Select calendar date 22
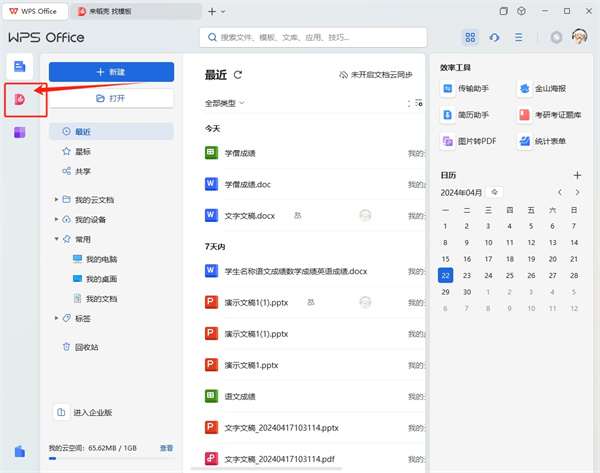 pyautogui.click(x=445, y=275)
